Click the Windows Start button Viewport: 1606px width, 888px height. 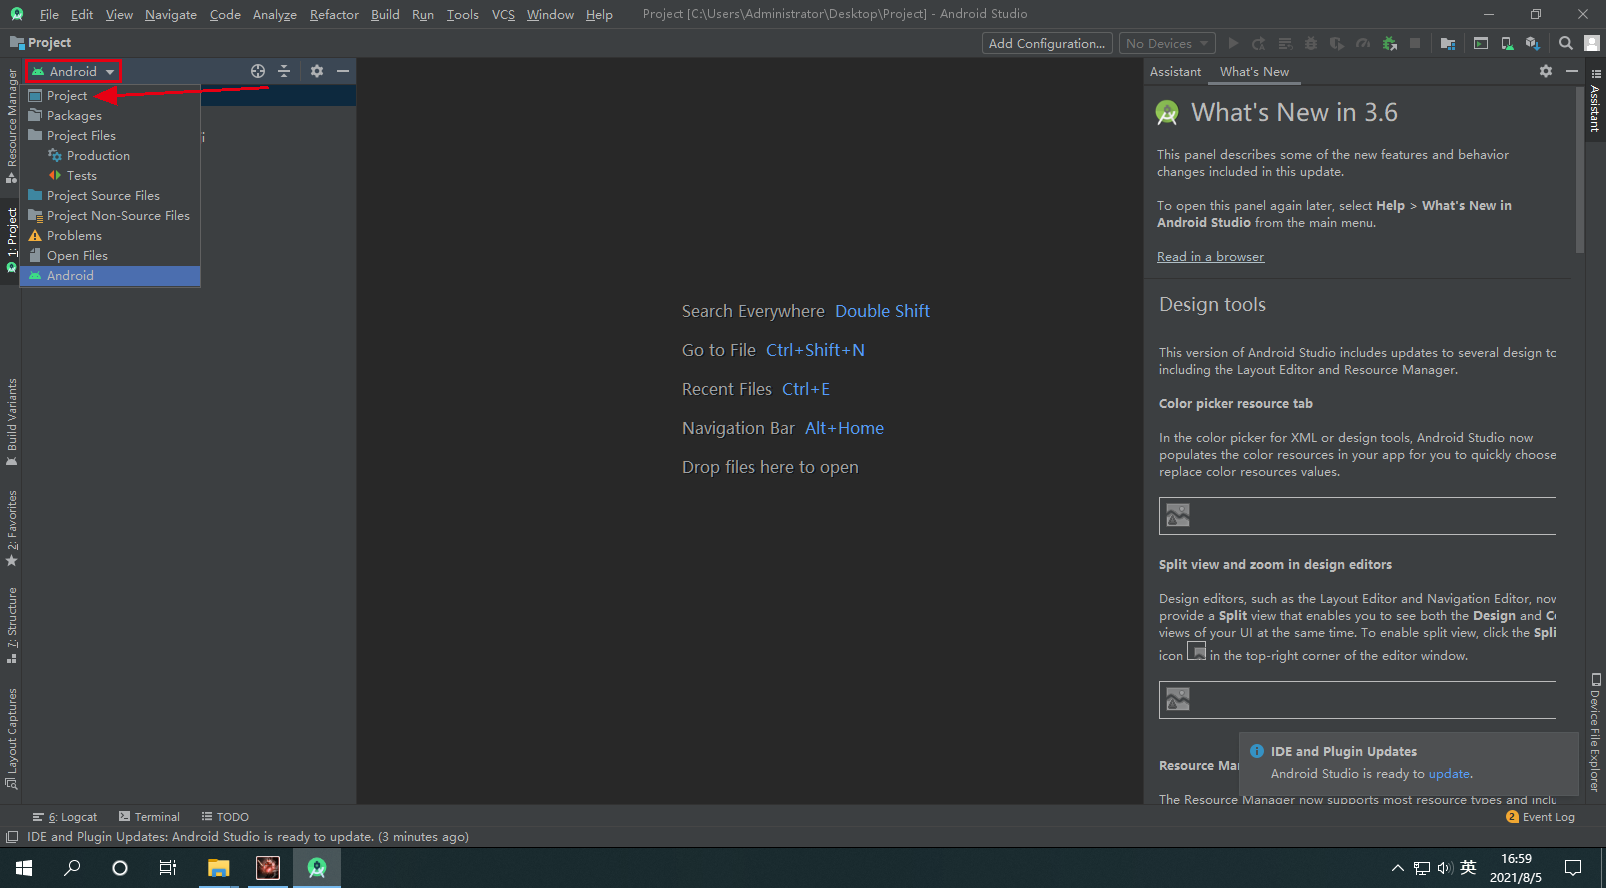(24, 868)
